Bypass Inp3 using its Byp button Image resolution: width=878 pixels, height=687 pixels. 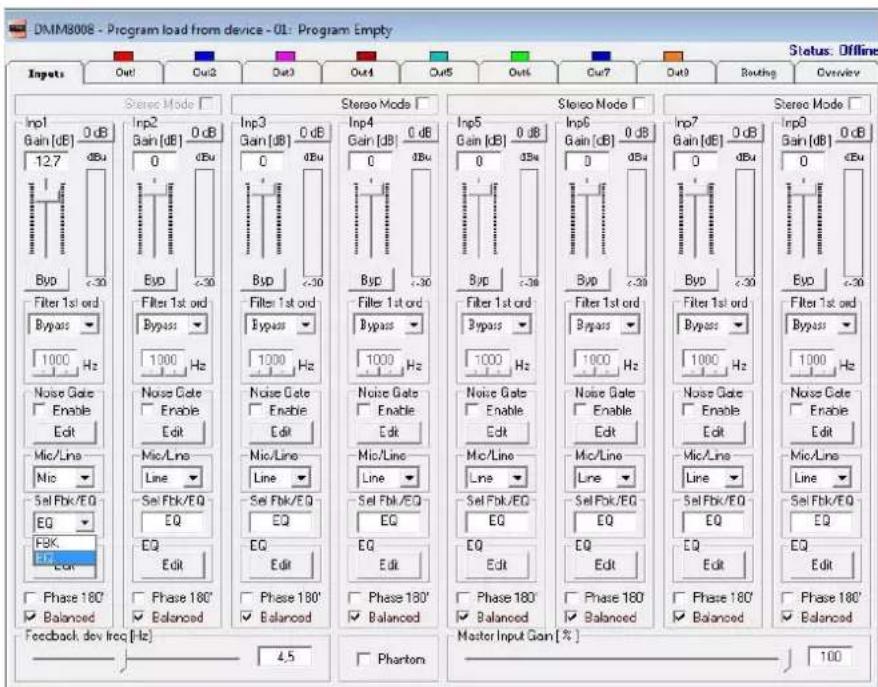pyautogui.click(x=263, y=279)
